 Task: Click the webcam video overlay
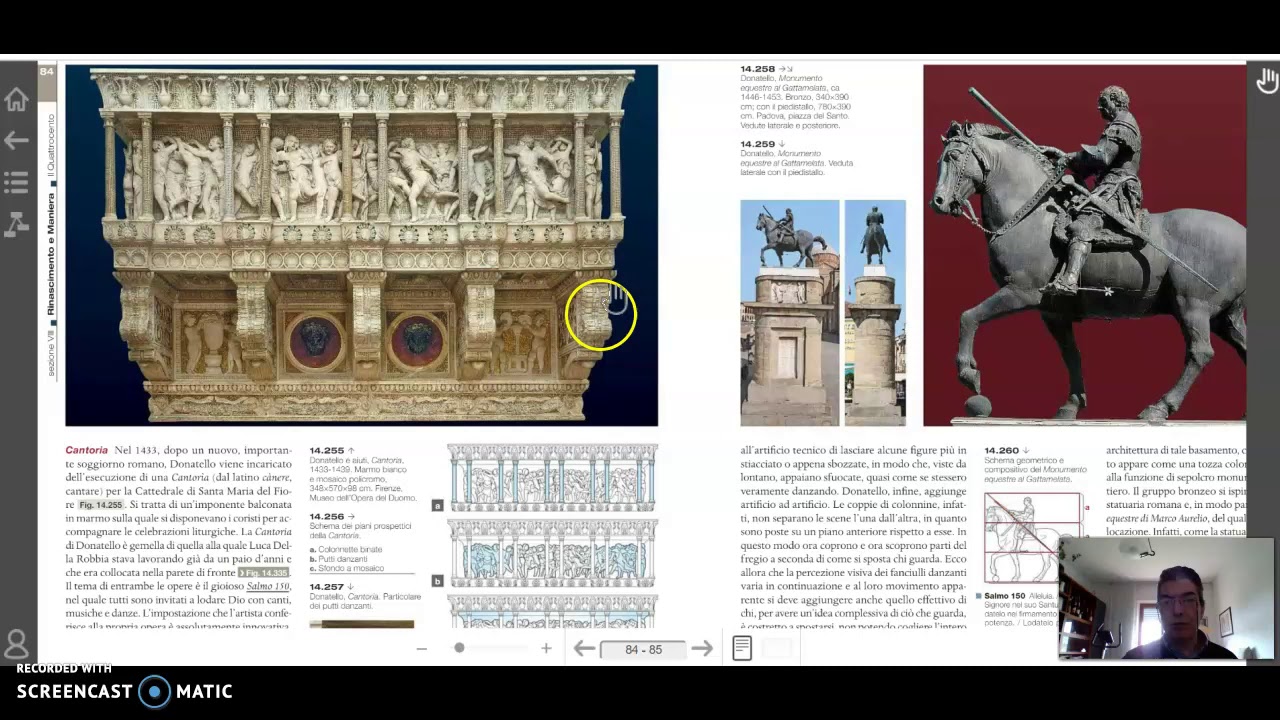(x=1167, y=599)
